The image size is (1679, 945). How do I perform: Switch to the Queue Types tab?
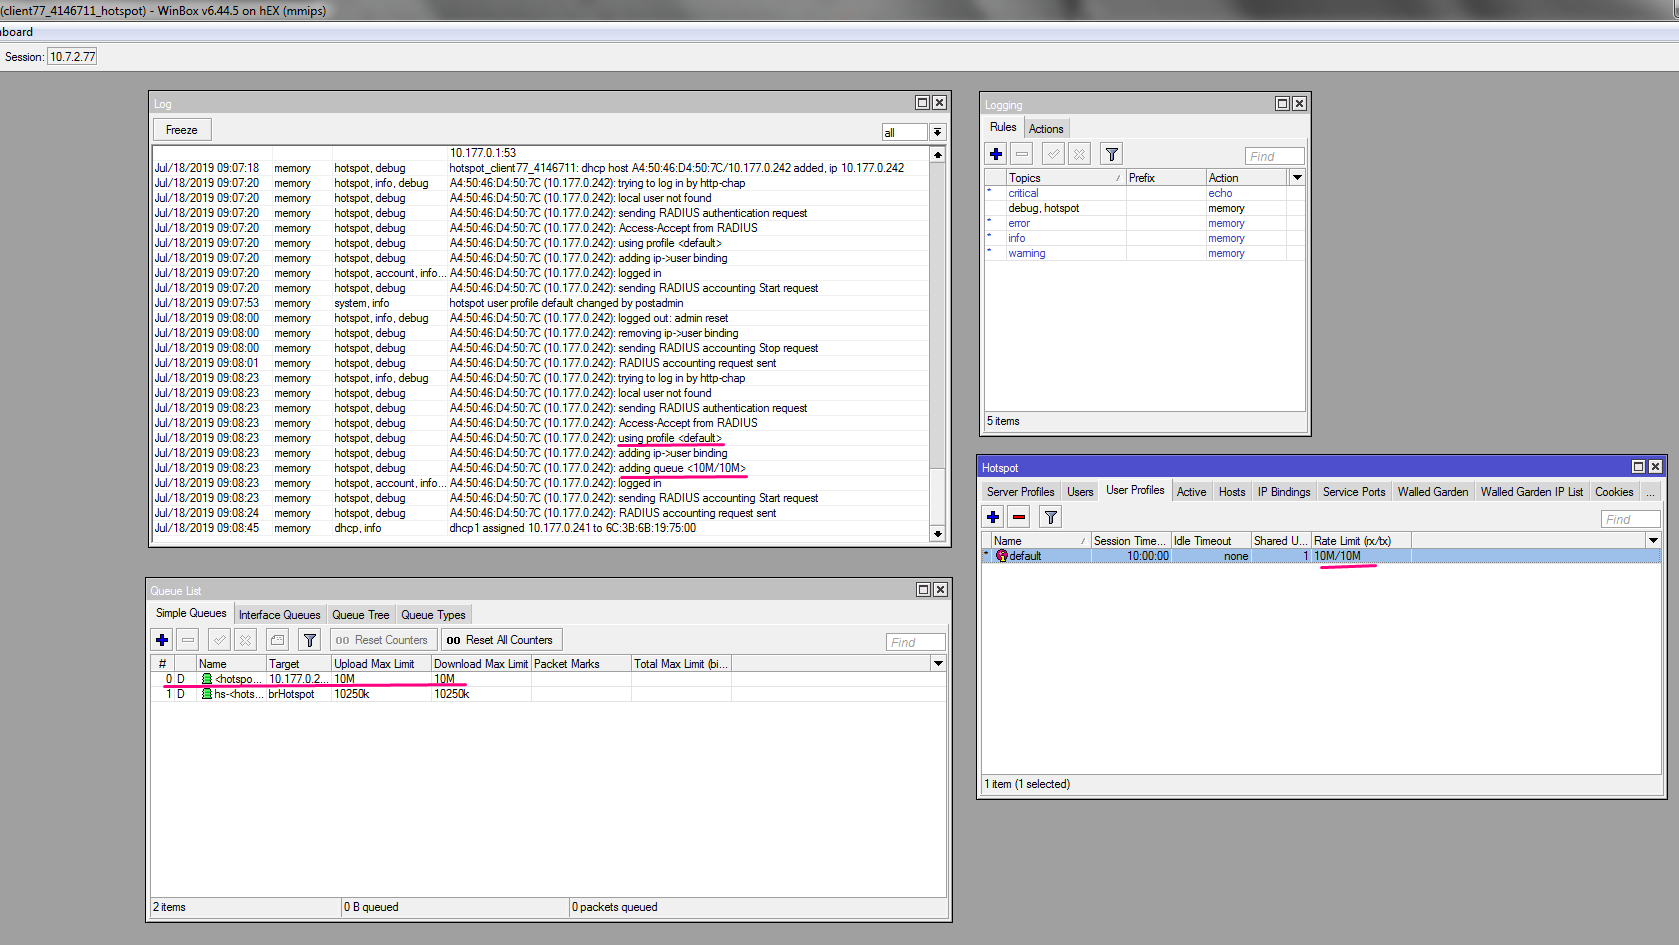click(x=433, y=615)
